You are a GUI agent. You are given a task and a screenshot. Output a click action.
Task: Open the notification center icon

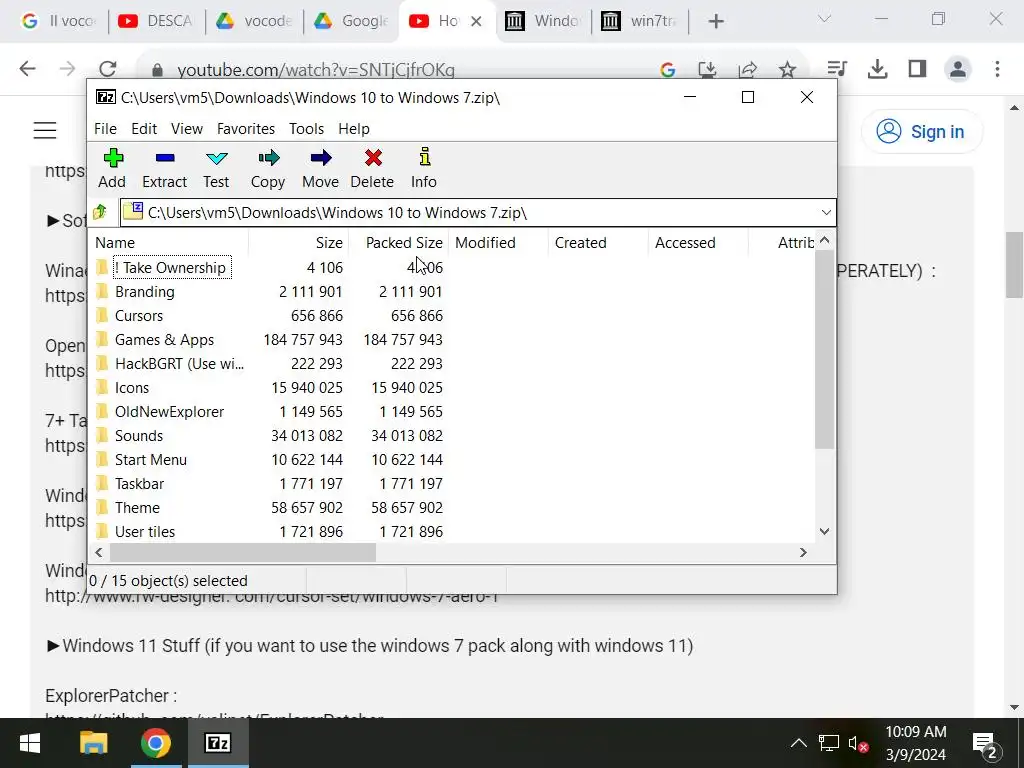[x=985, y=743]
